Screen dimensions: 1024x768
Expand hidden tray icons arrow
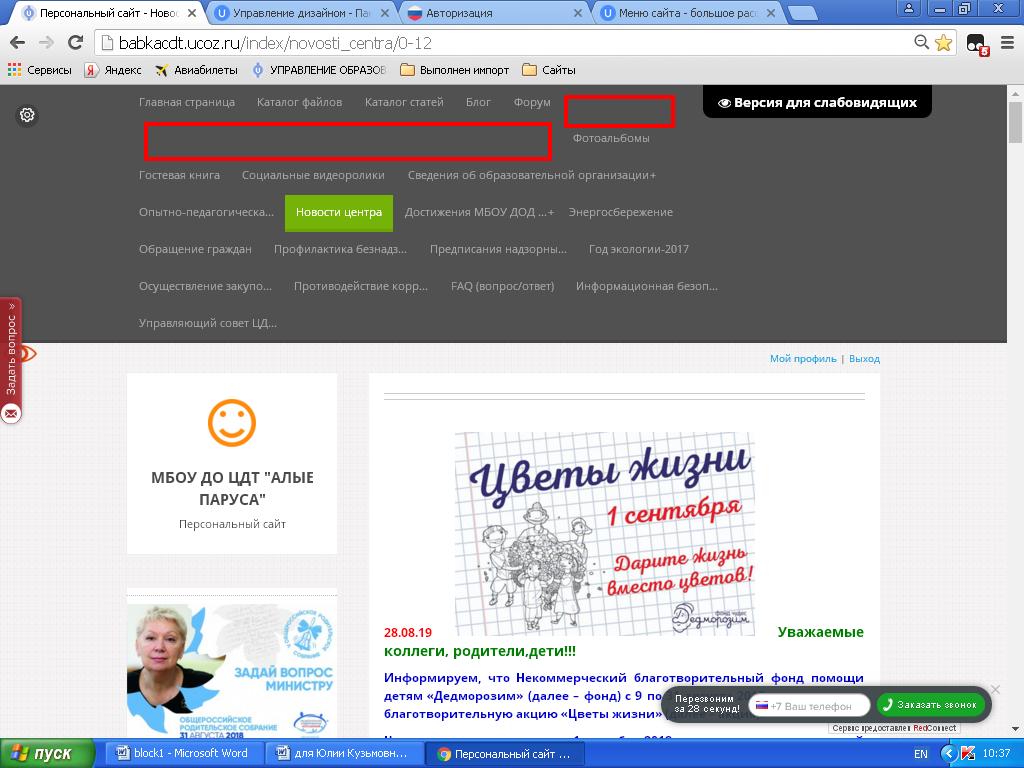pos(949,754)
